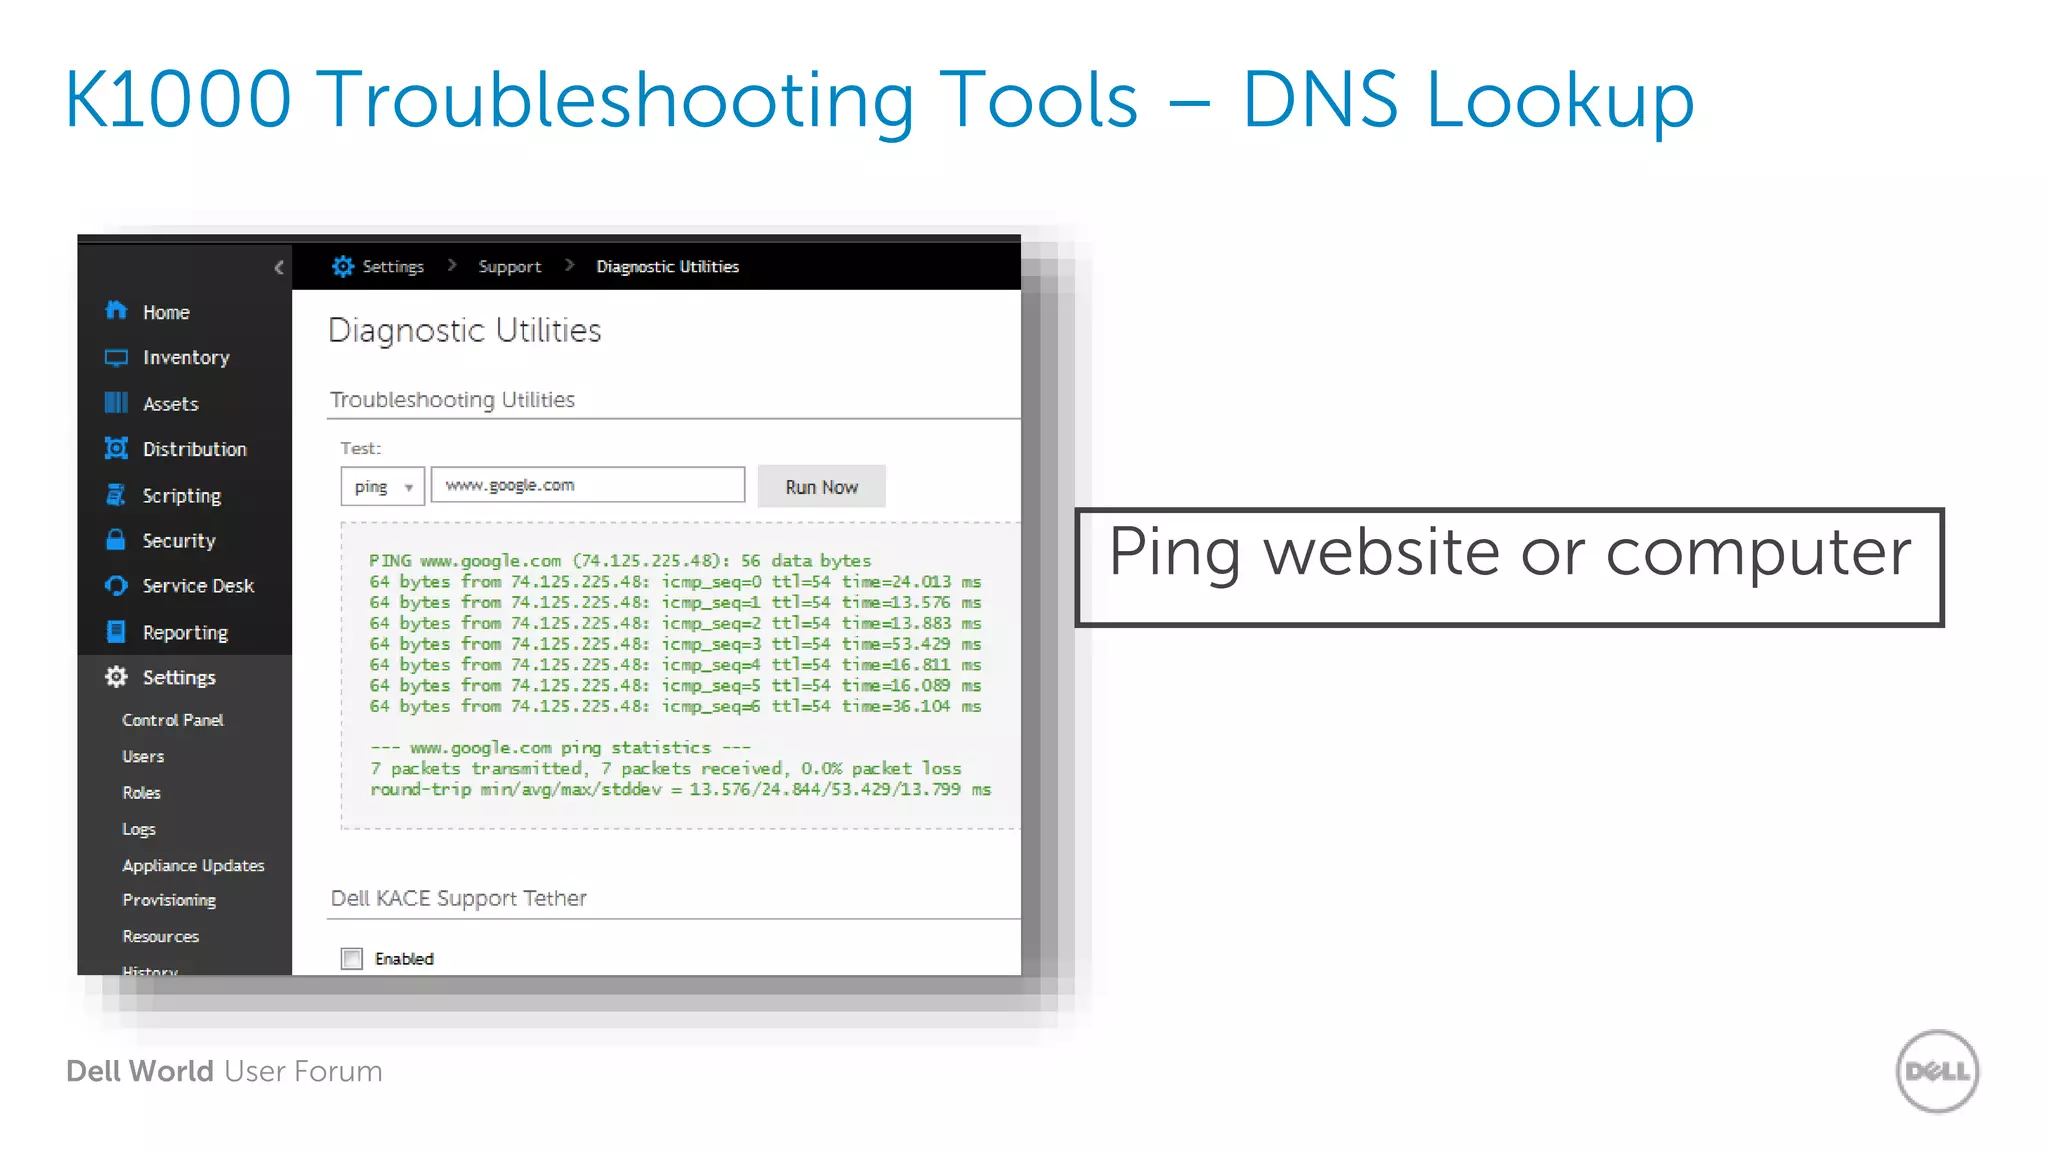
Task: Open the Assets menu item
Action: click(x=171, y=404)
